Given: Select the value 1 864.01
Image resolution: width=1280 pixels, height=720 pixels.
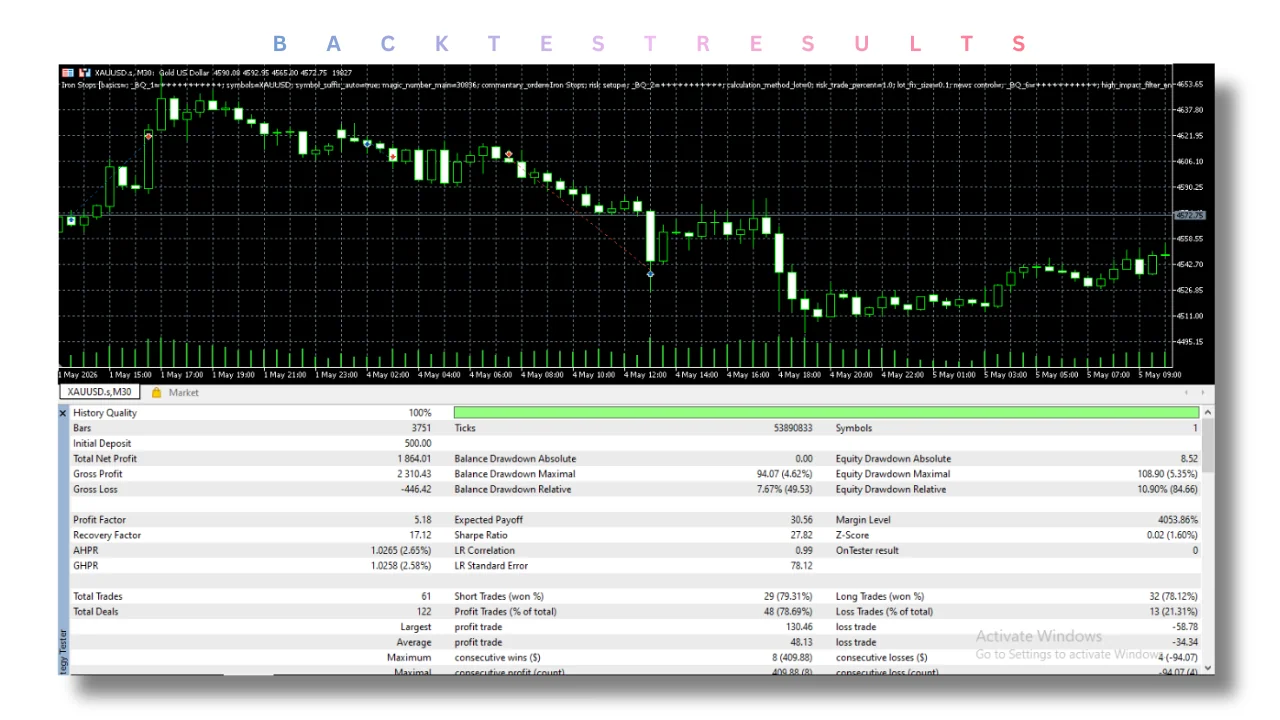Looking at the screenshot, I should (x=414, y=459).
